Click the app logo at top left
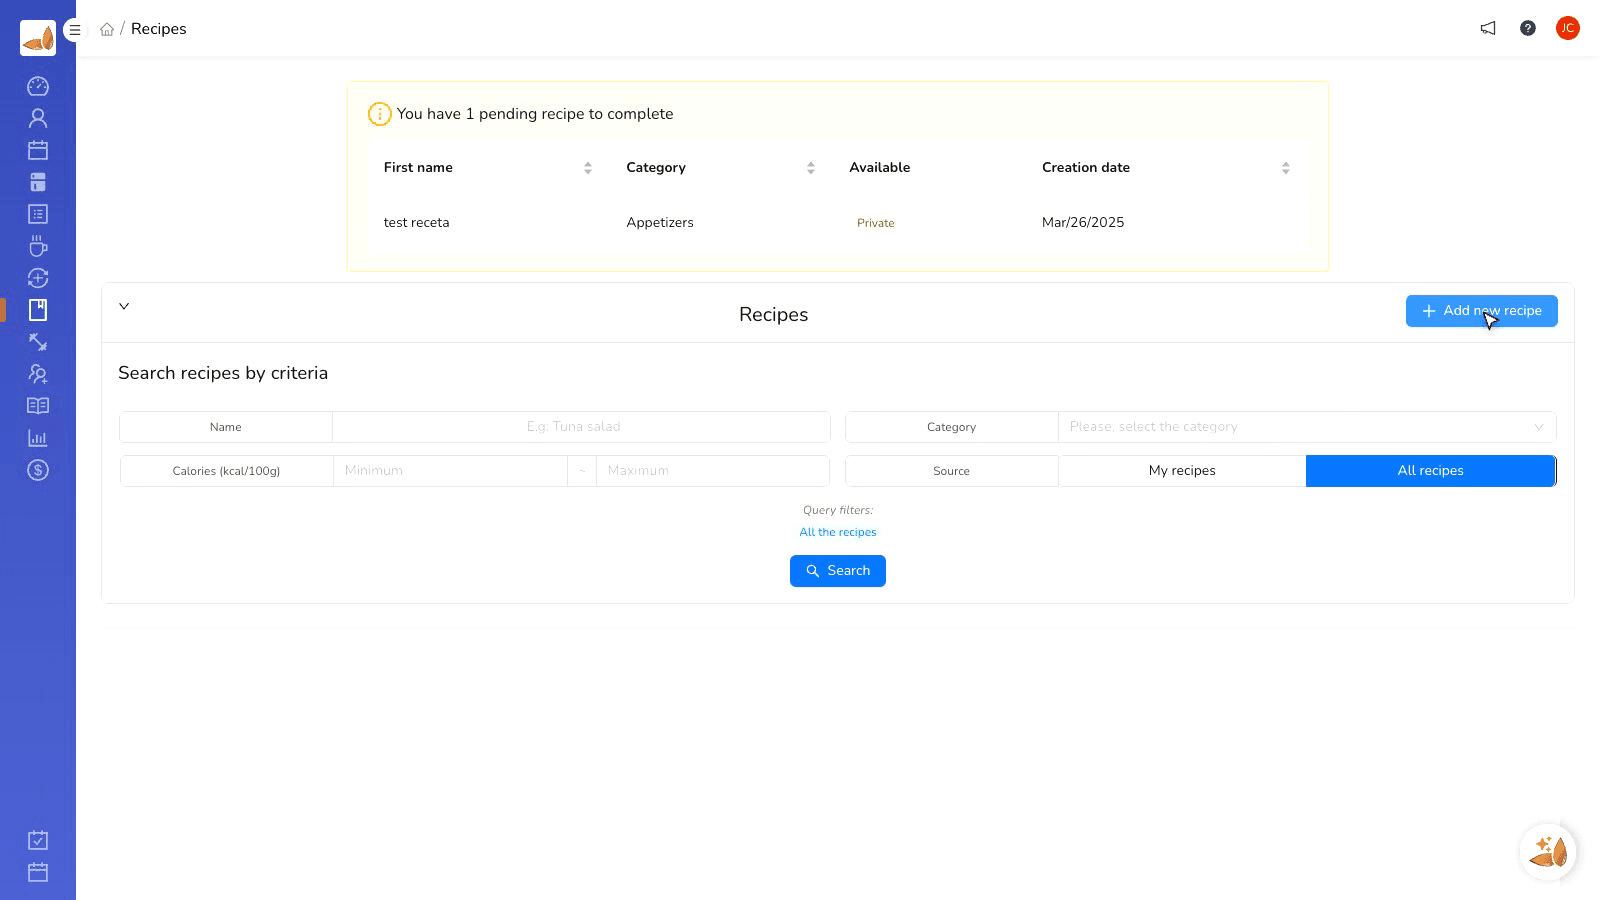The width and height of the screenshot is (1600, 900). click(38, 38)
